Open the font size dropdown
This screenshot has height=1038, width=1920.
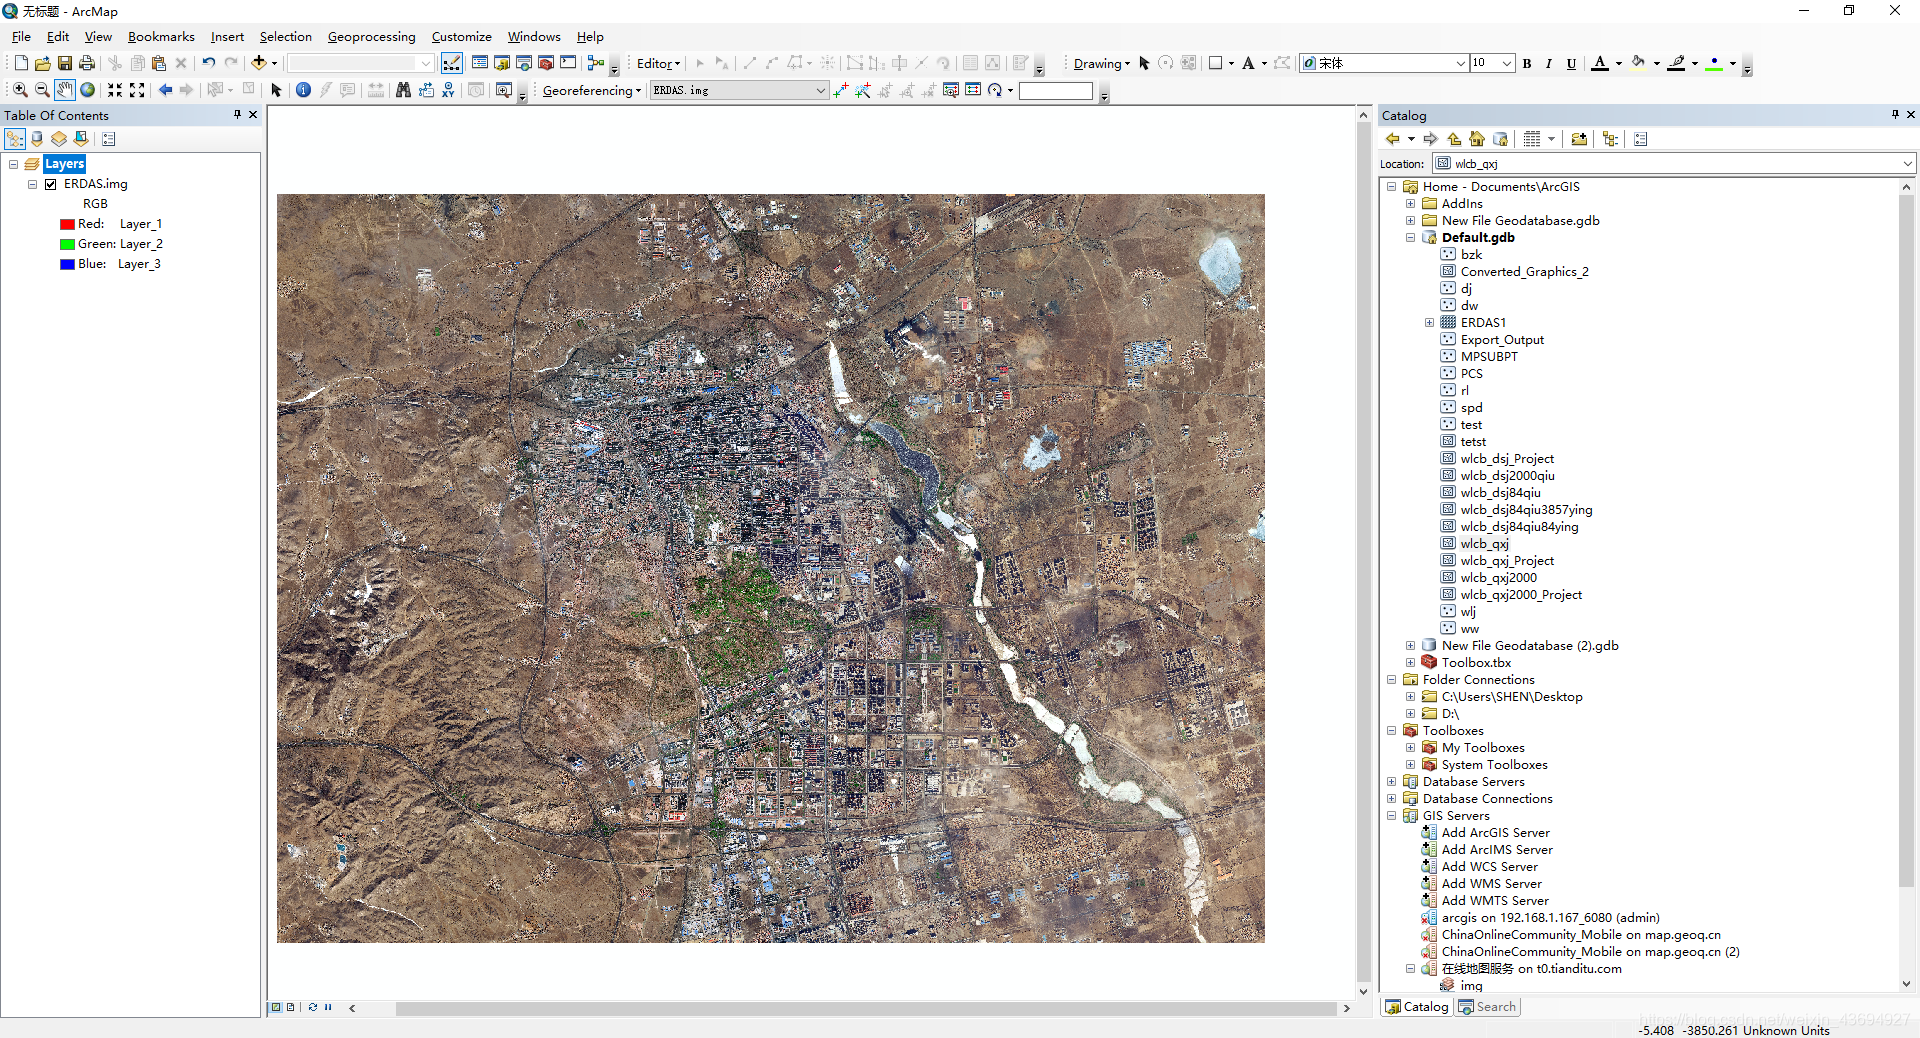pyautogui.click(x=1506, y=63)
